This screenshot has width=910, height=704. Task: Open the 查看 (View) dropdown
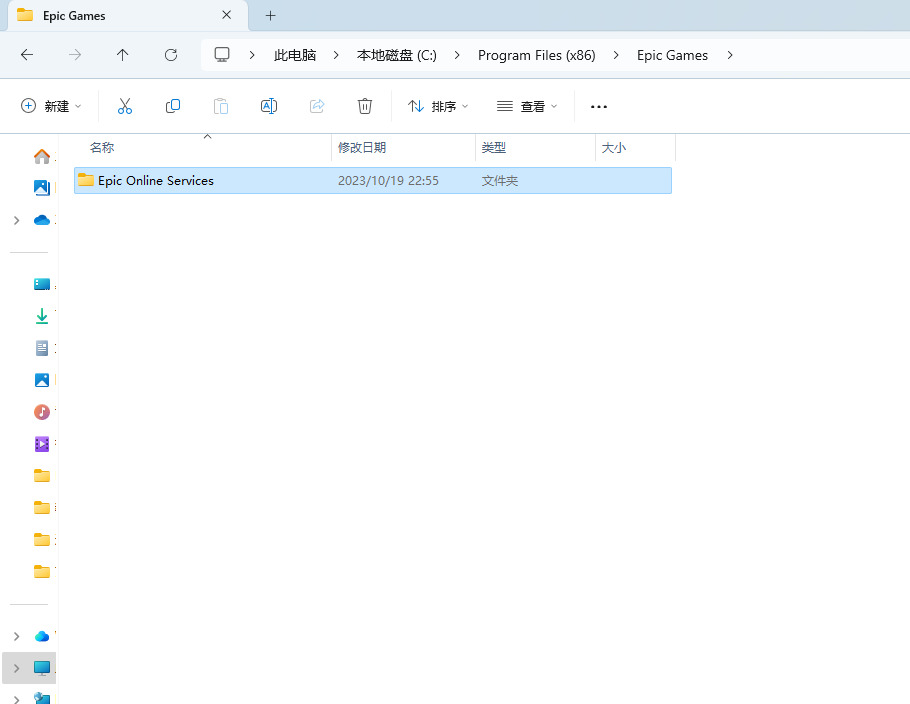527,106
